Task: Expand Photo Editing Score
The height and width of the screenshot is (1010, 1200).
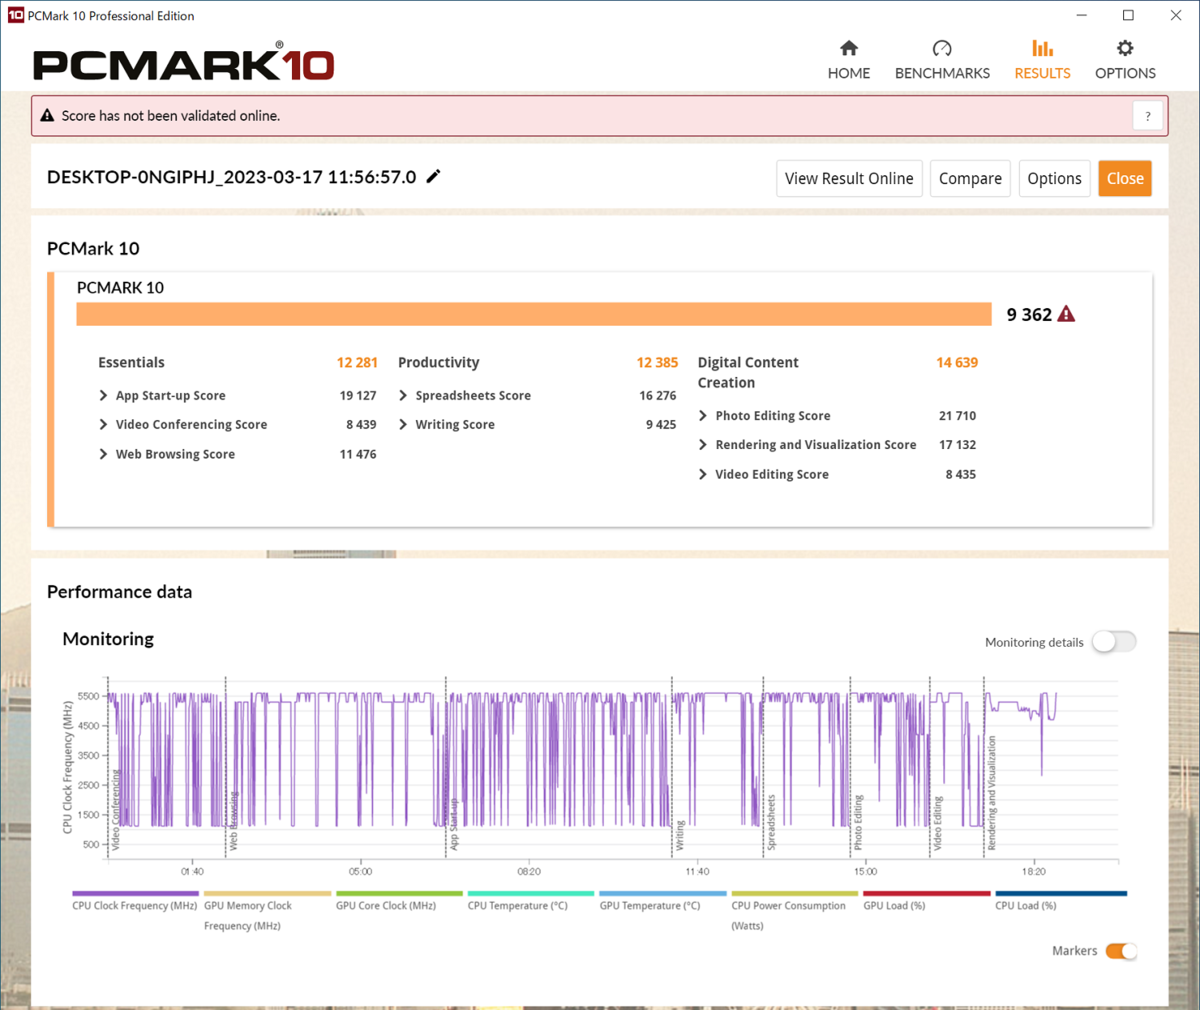Action: (703, 415)
